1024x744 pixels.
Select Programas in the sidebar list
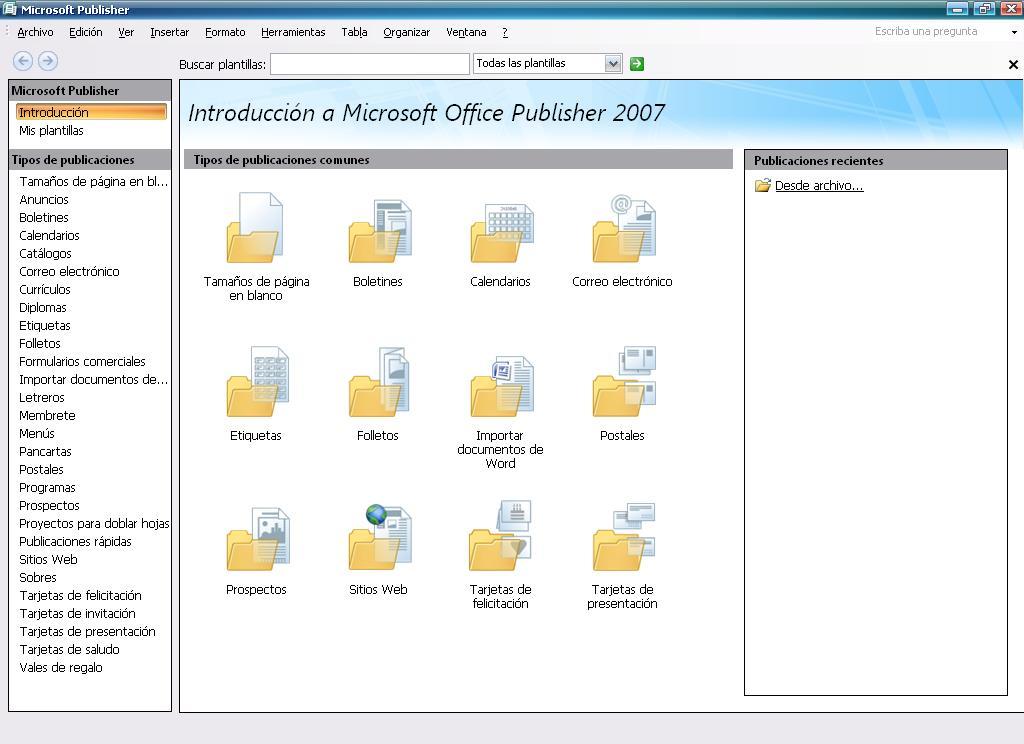coord(47,488)
